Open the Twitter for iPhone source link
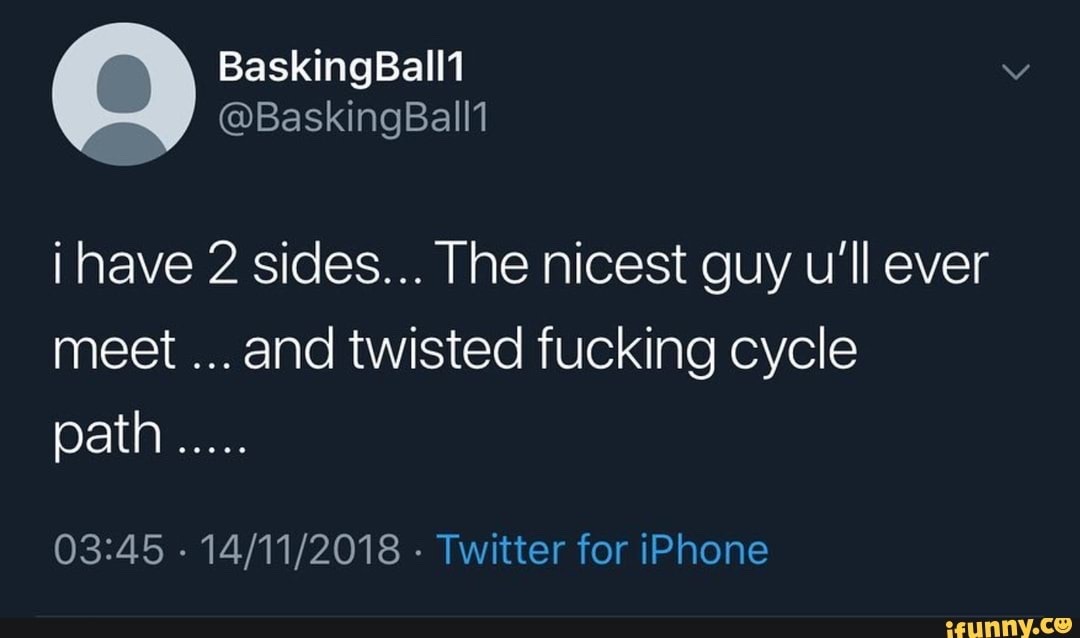Screen dimensions: 1080x638 [x=603, y=549]
